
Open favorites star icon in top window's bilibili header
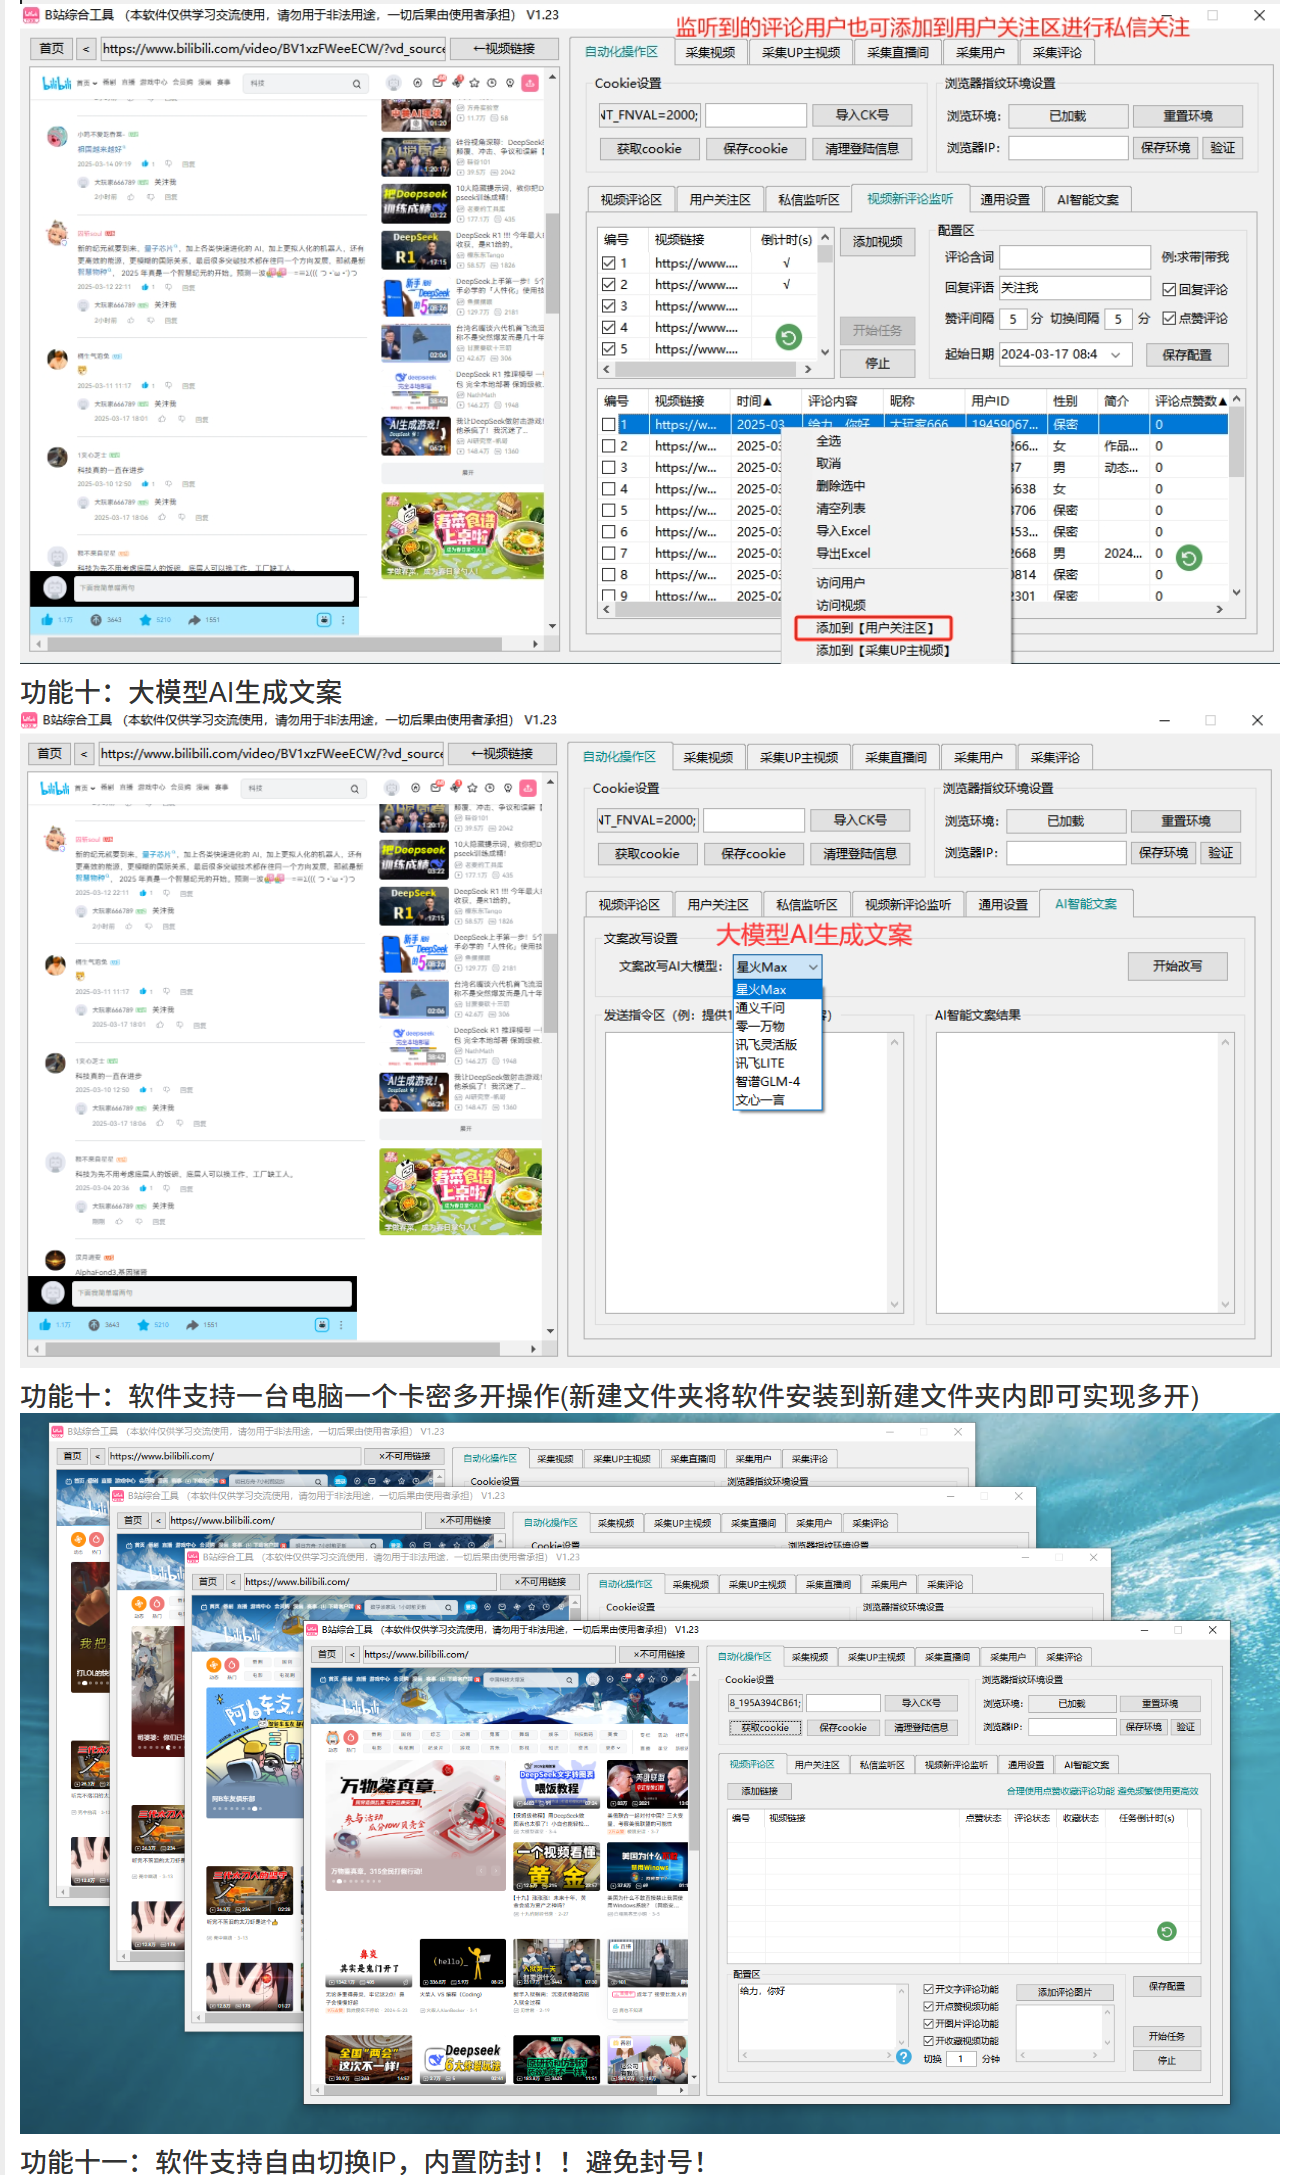474,83
